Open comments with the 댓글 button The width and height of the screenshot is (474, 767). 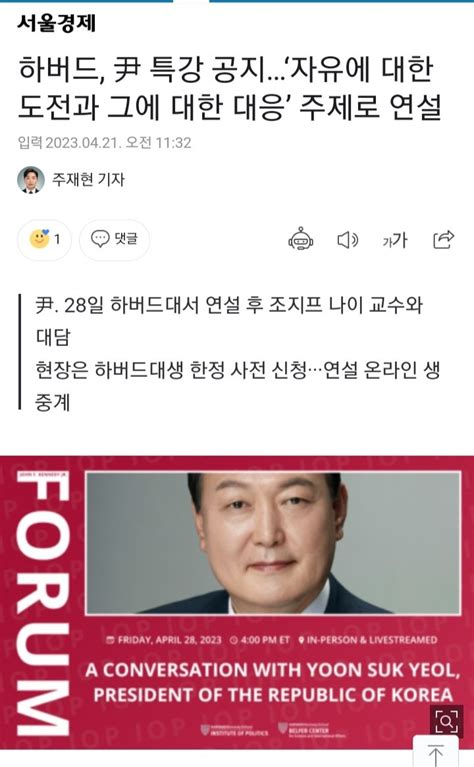[114, 239]
